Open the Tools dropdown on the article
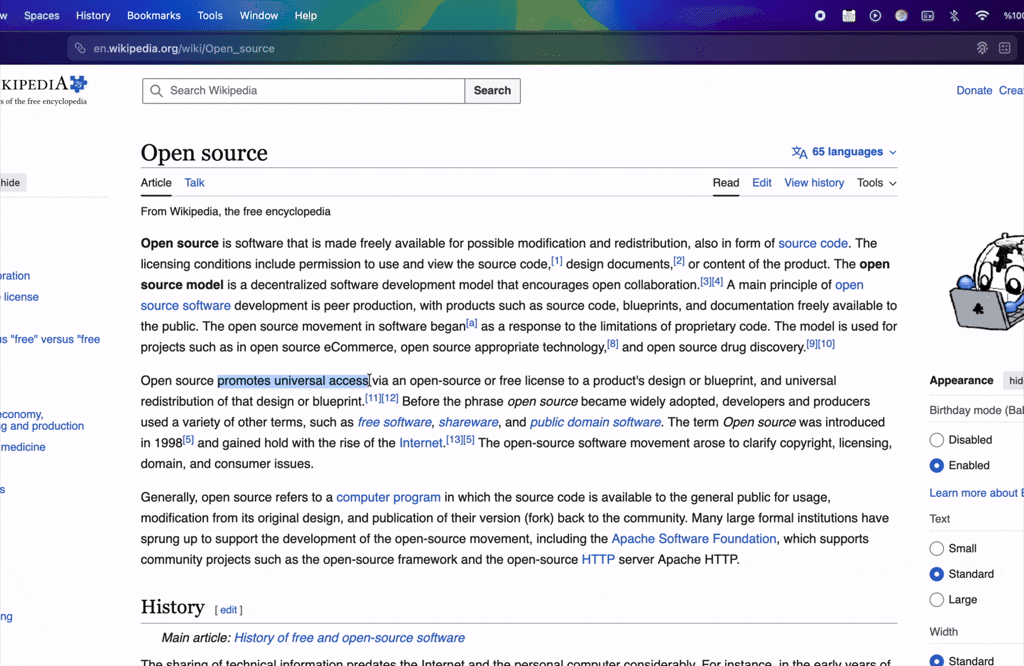The width and height of the screenshot is (1024, 666). coord(876,183)
